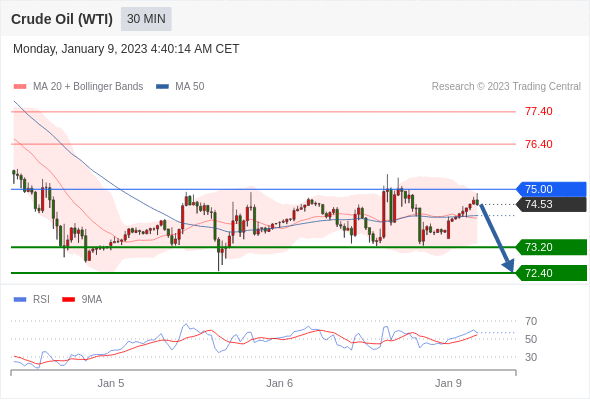The width and height of the screenshot is (590, 400).
Task: Click the blue 75.00 pivot tag
Action: click(x=551, y=189)
